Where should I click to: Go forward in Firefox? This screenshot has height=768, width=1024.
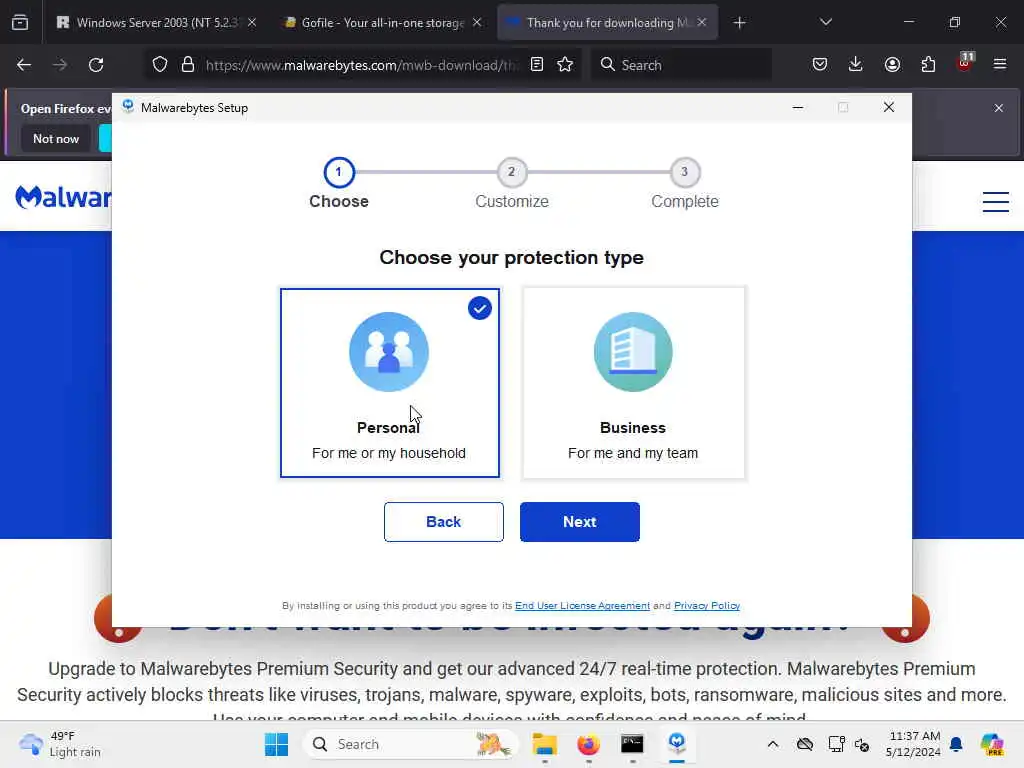[59, 65]
